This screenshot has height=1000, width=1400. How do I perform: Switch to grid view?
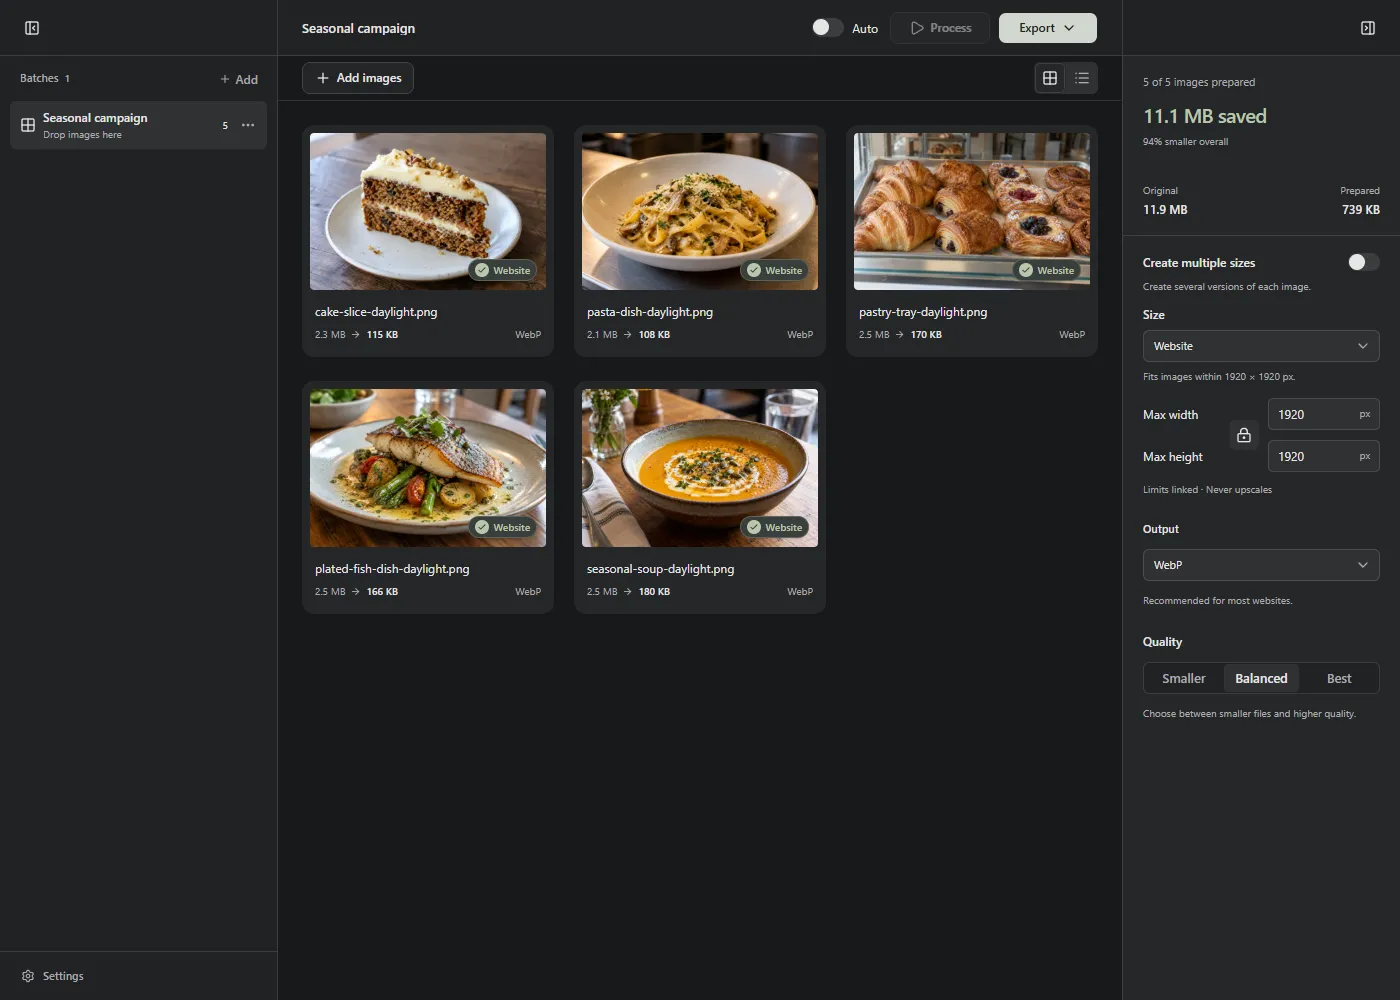[x=1050, y=78]
